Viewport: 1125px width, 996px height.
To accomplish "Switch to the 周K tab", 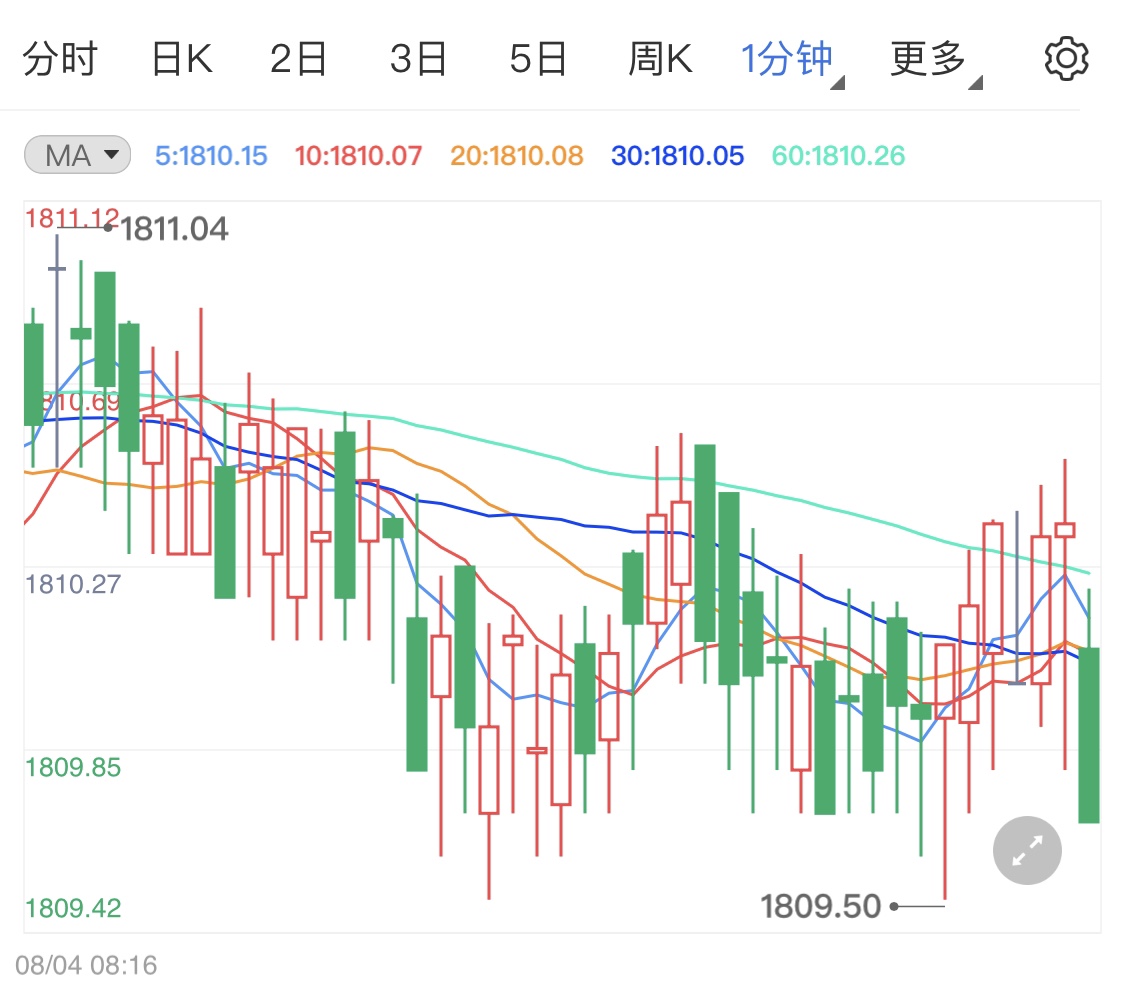I will (x=660, y=59).
